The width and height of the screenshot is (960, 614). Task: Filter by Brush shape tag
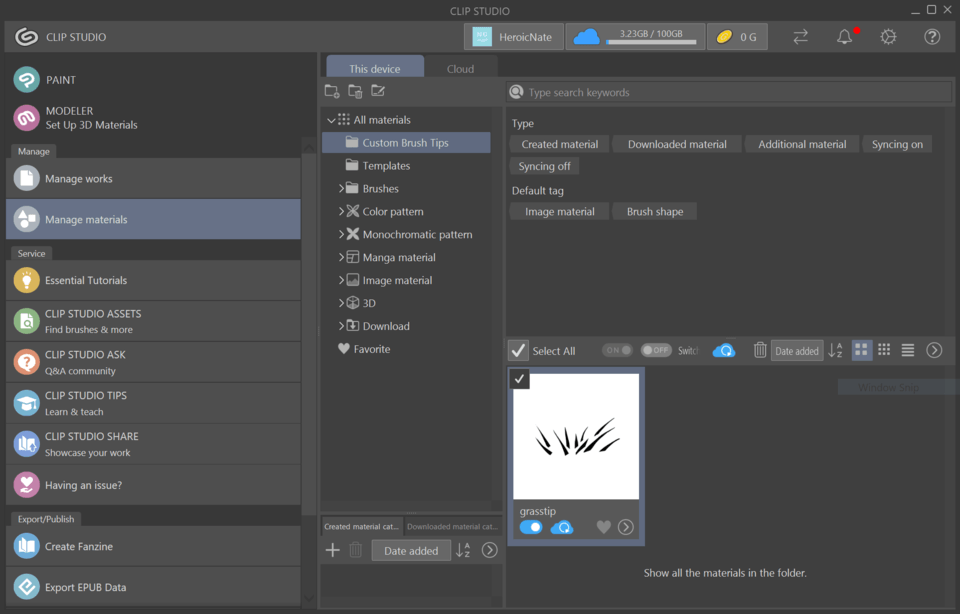654,212
